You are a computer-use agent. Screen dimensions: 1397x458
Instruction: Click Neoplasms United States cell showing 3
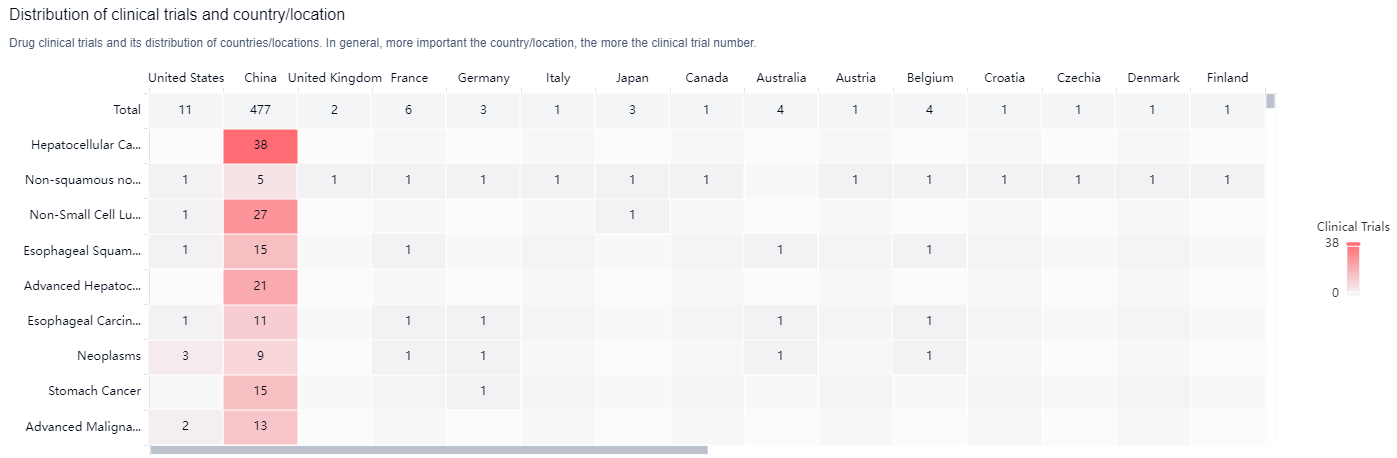(x=185, y=356)
